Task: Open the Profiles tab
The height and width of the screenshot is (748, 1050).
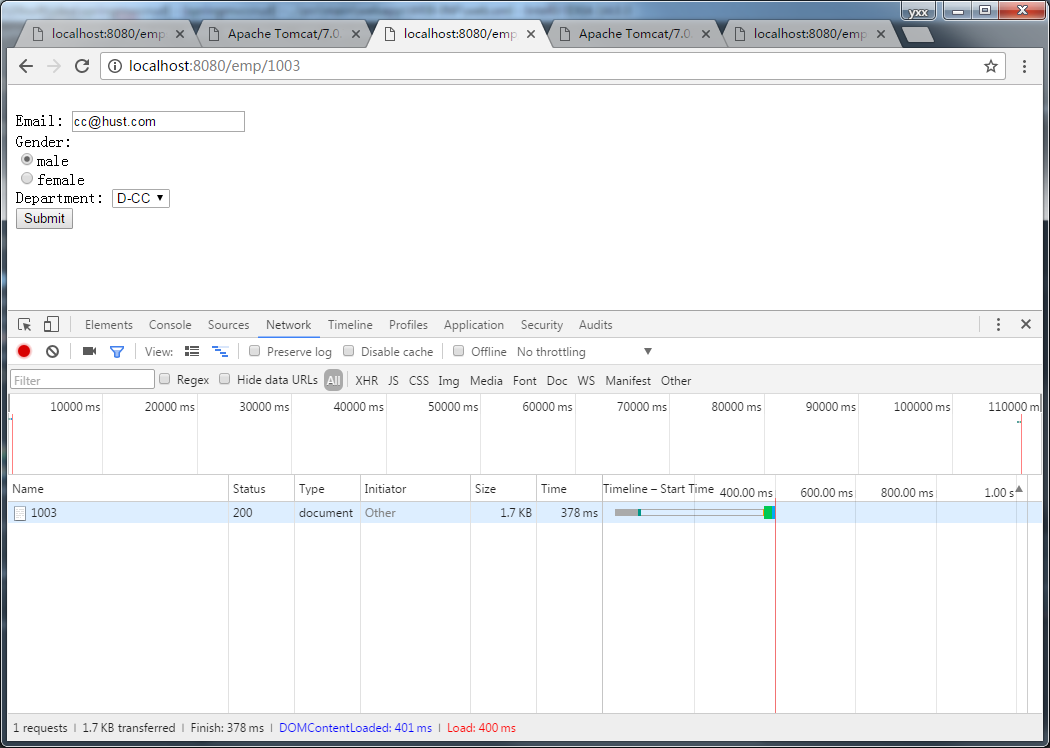Action: [408, 325]
